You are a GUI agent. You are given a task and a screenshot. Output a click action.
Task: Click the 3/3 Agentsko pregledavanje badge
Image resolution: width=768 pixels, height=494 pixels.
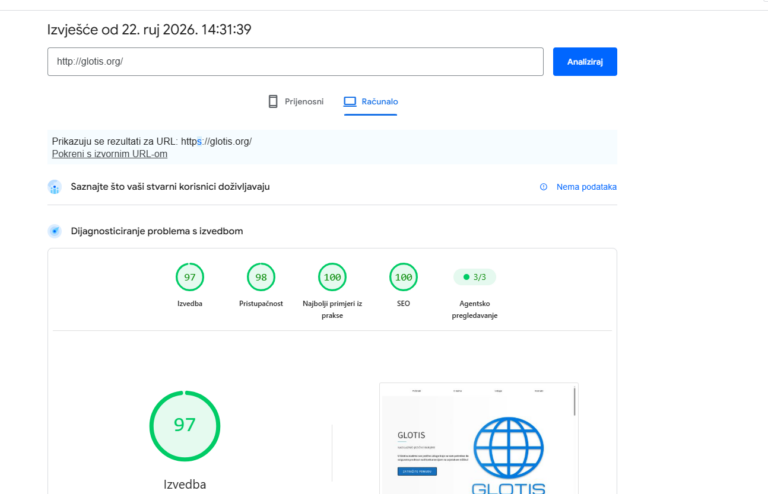point(475,277)
